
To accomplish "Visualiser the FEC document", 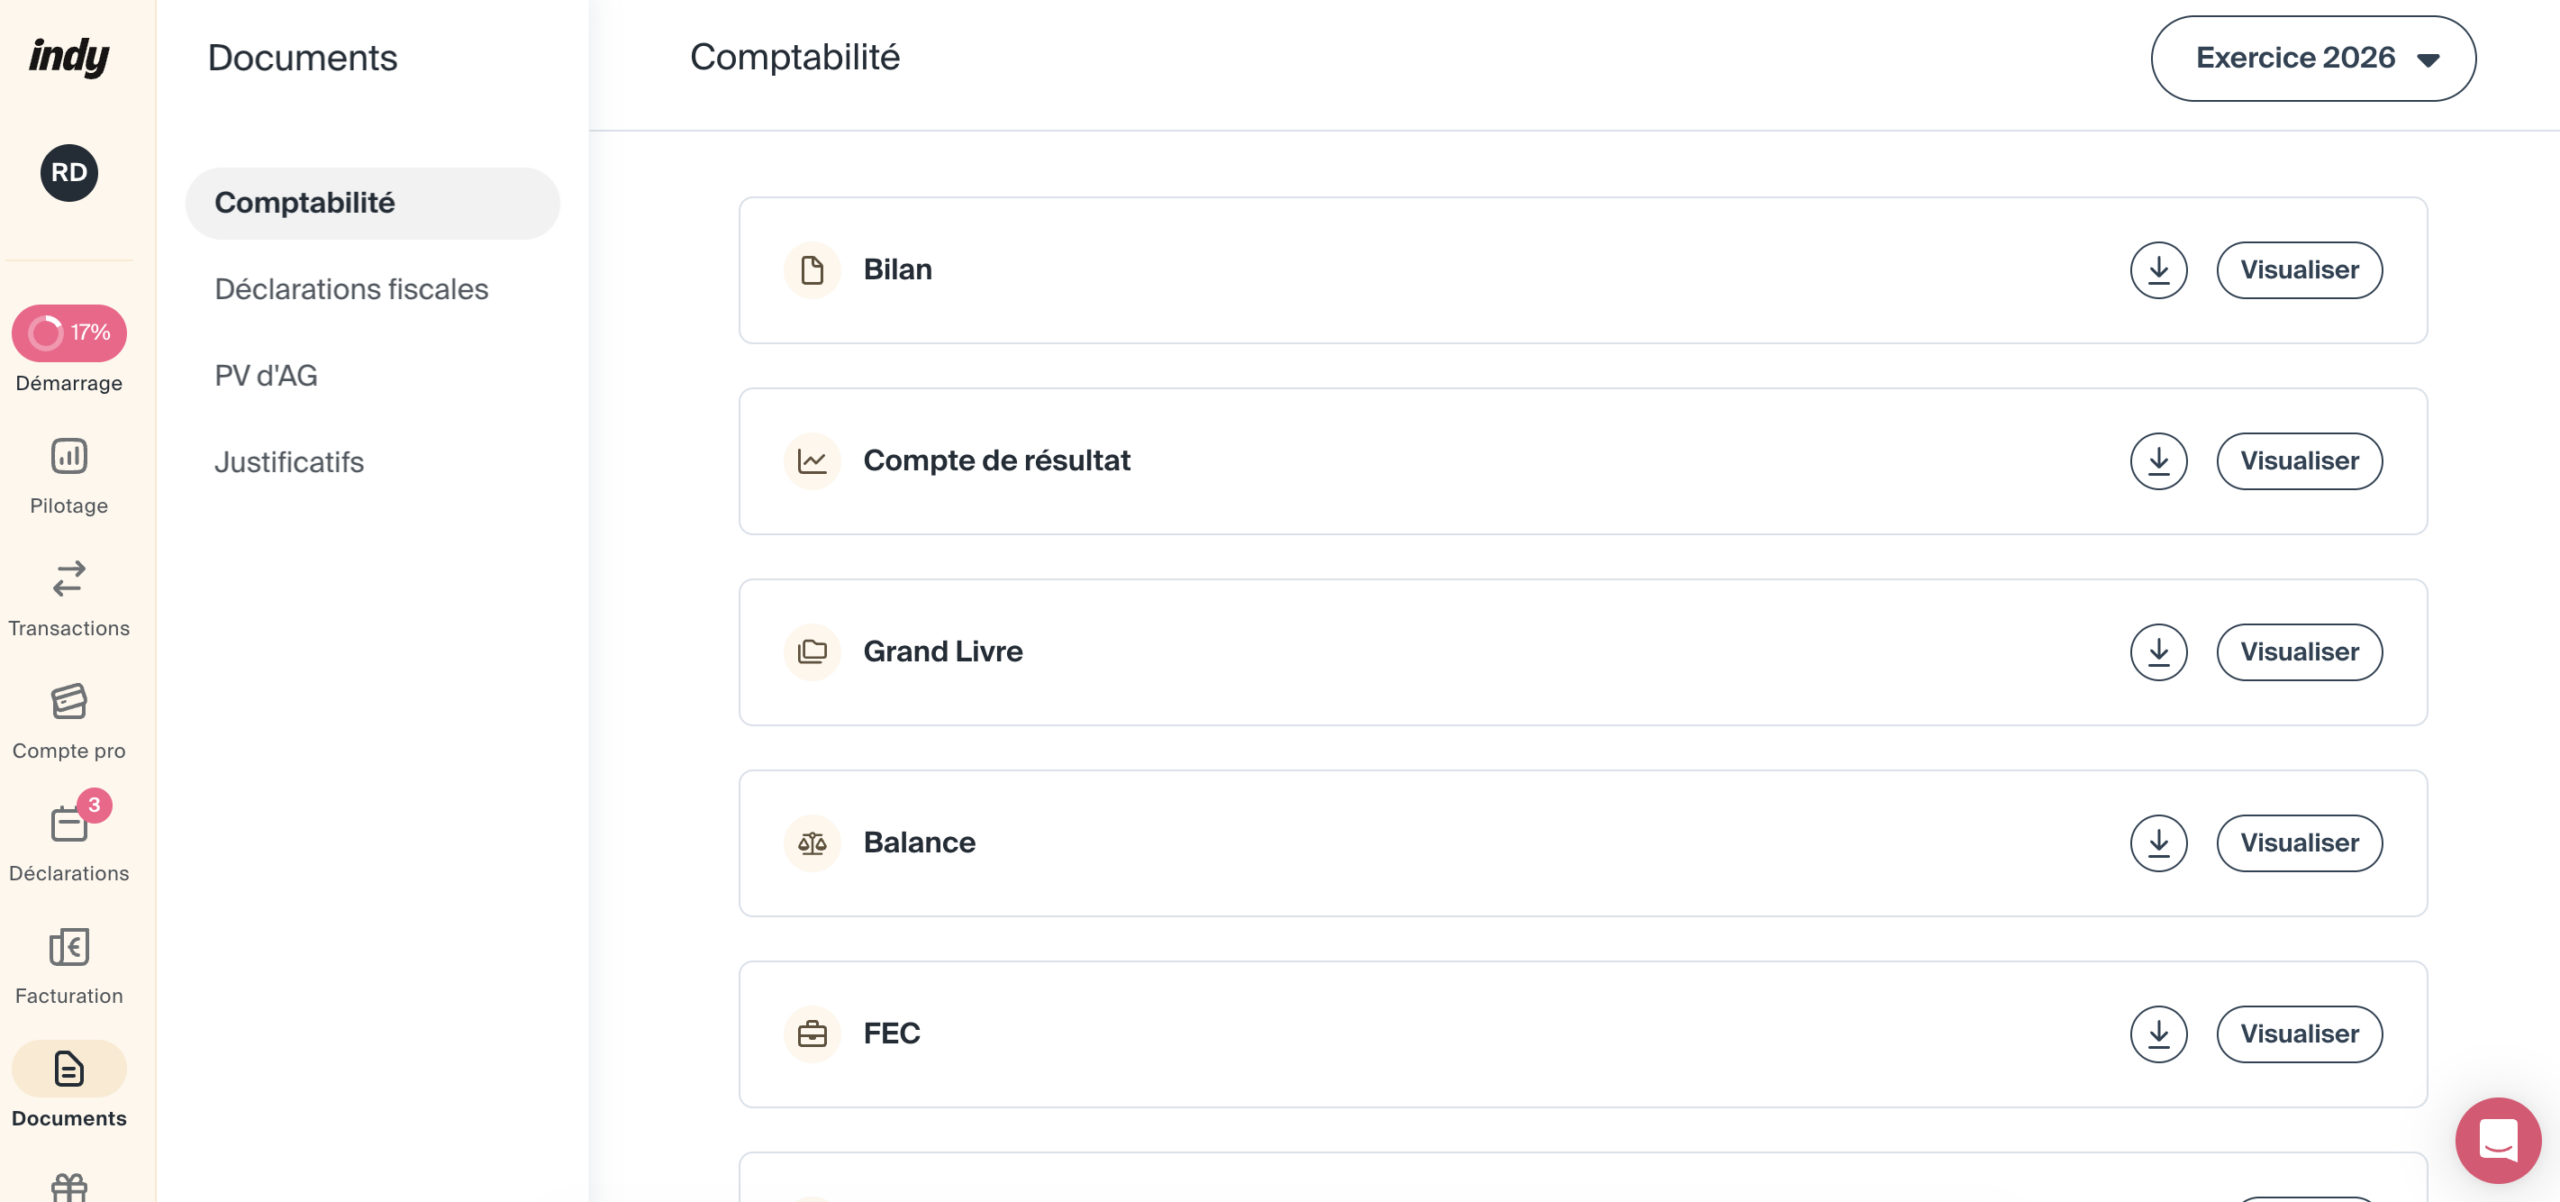I will (x=2299, y=1034).
